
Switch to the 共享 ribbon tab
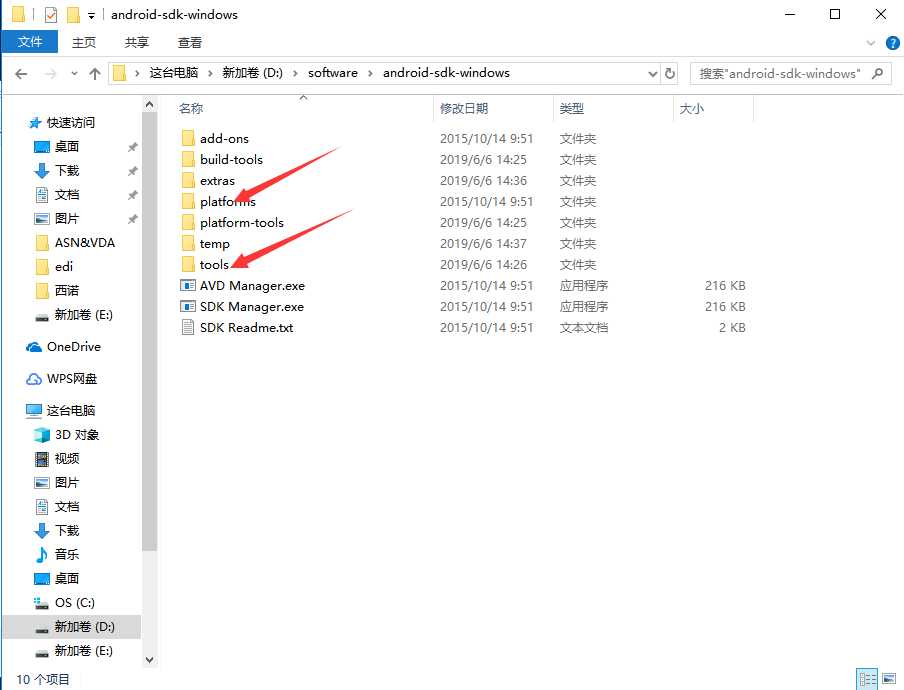137,42
